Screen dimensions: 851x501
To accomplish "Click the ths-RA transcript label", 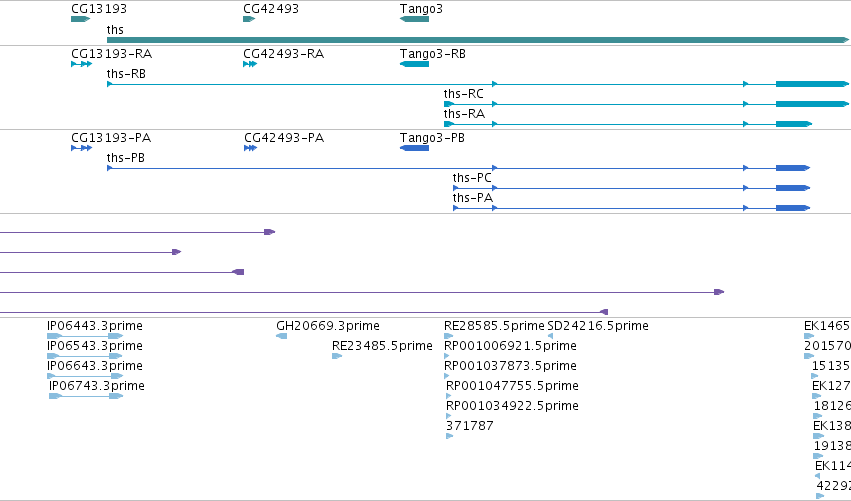I will click(464, 114).
